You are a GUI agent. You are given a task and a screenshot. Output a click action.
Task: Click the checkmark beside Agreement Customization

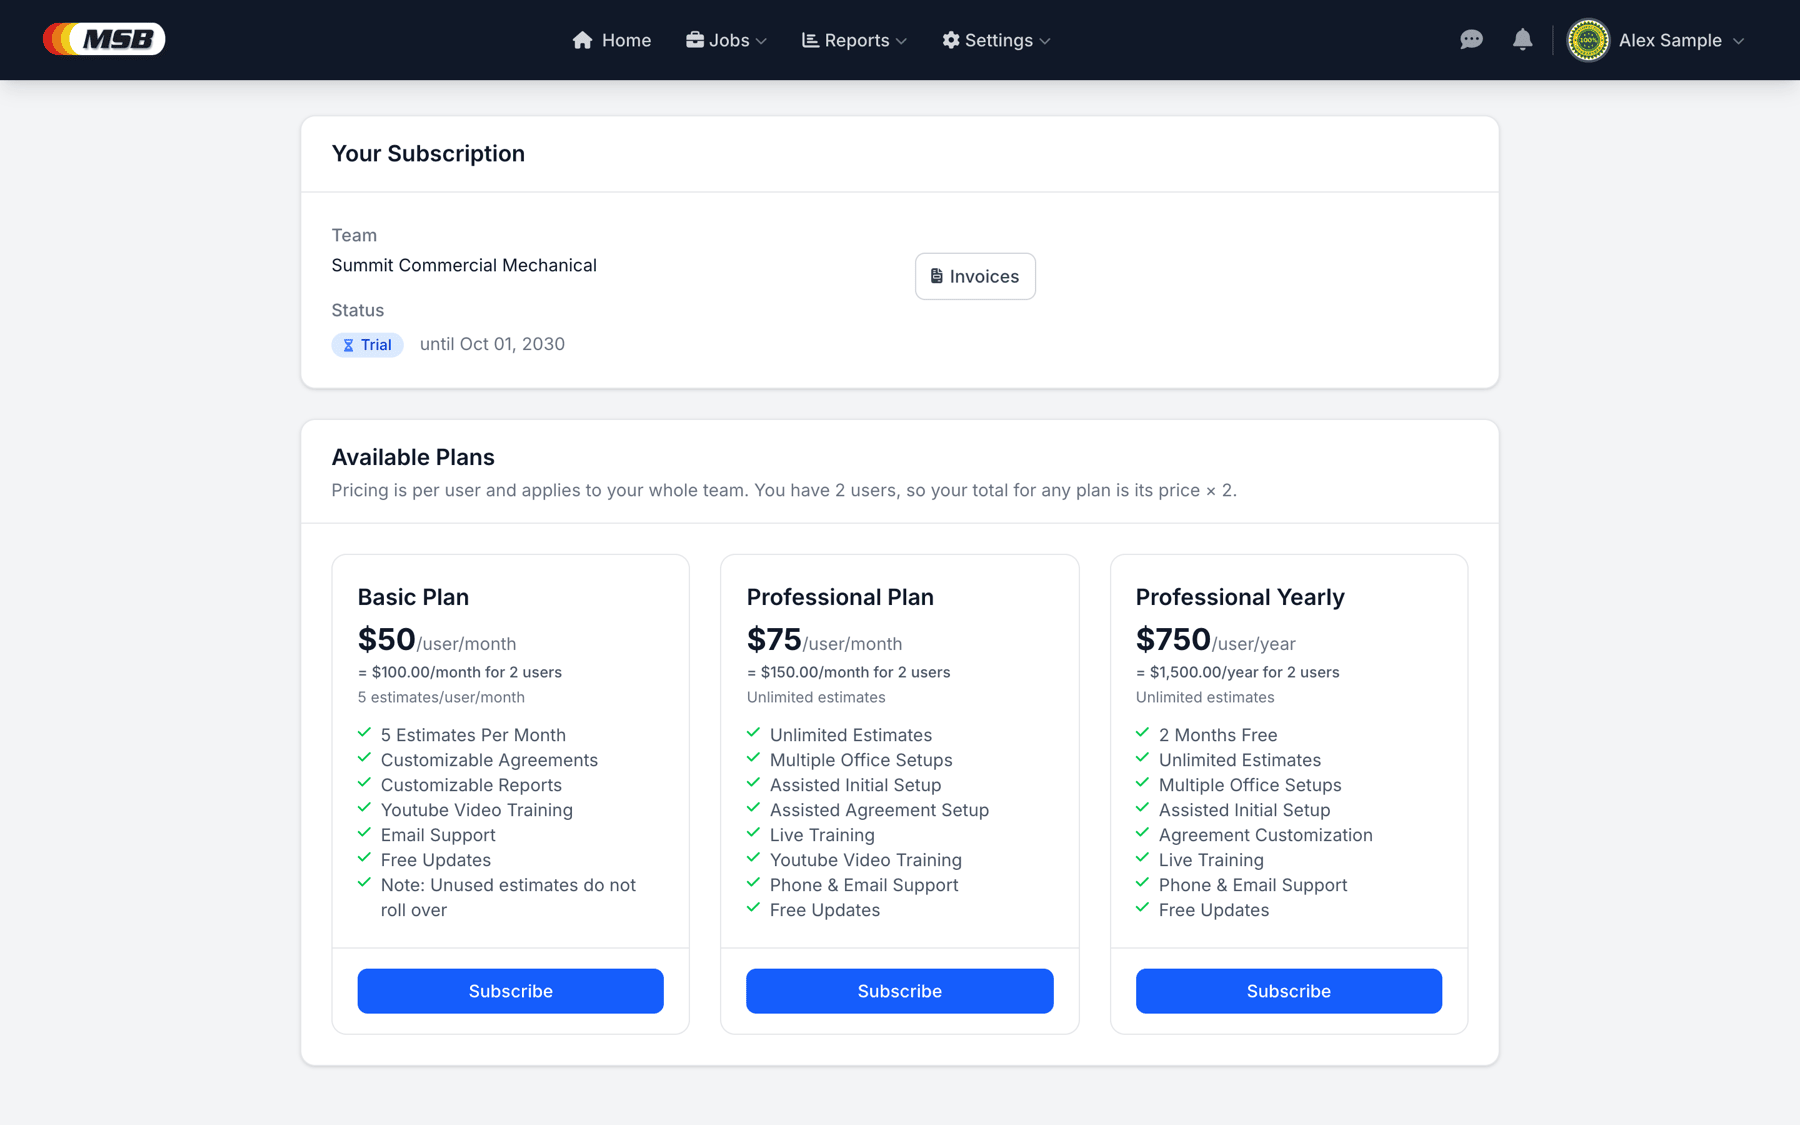pyautogui.click(x=1142, y=833)
